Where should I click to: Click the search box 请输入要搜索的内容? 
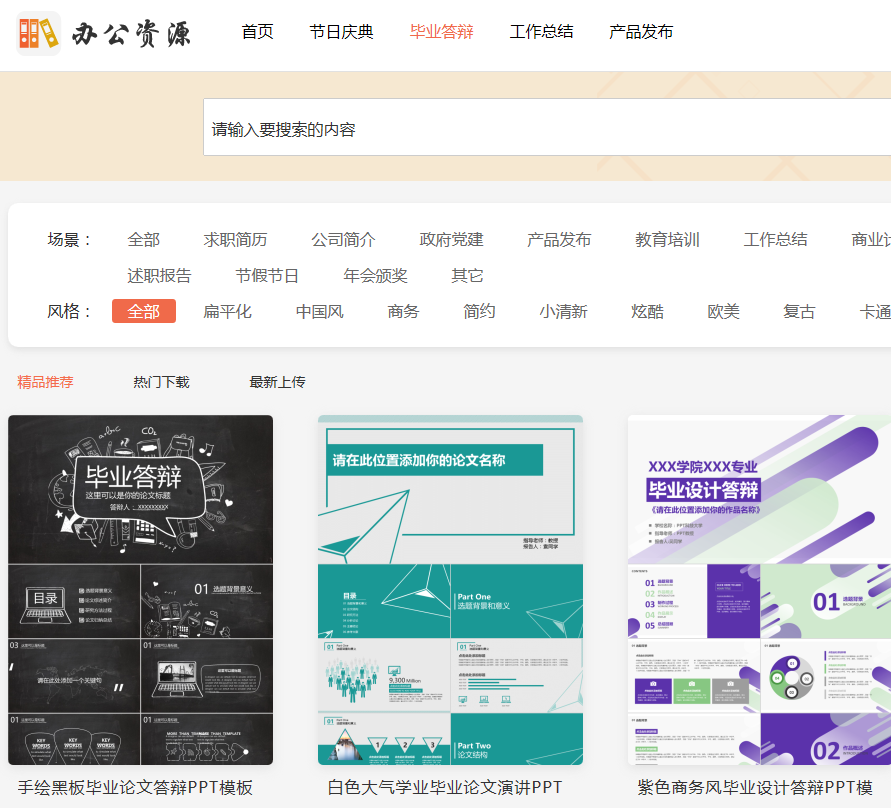coord(547,127)
